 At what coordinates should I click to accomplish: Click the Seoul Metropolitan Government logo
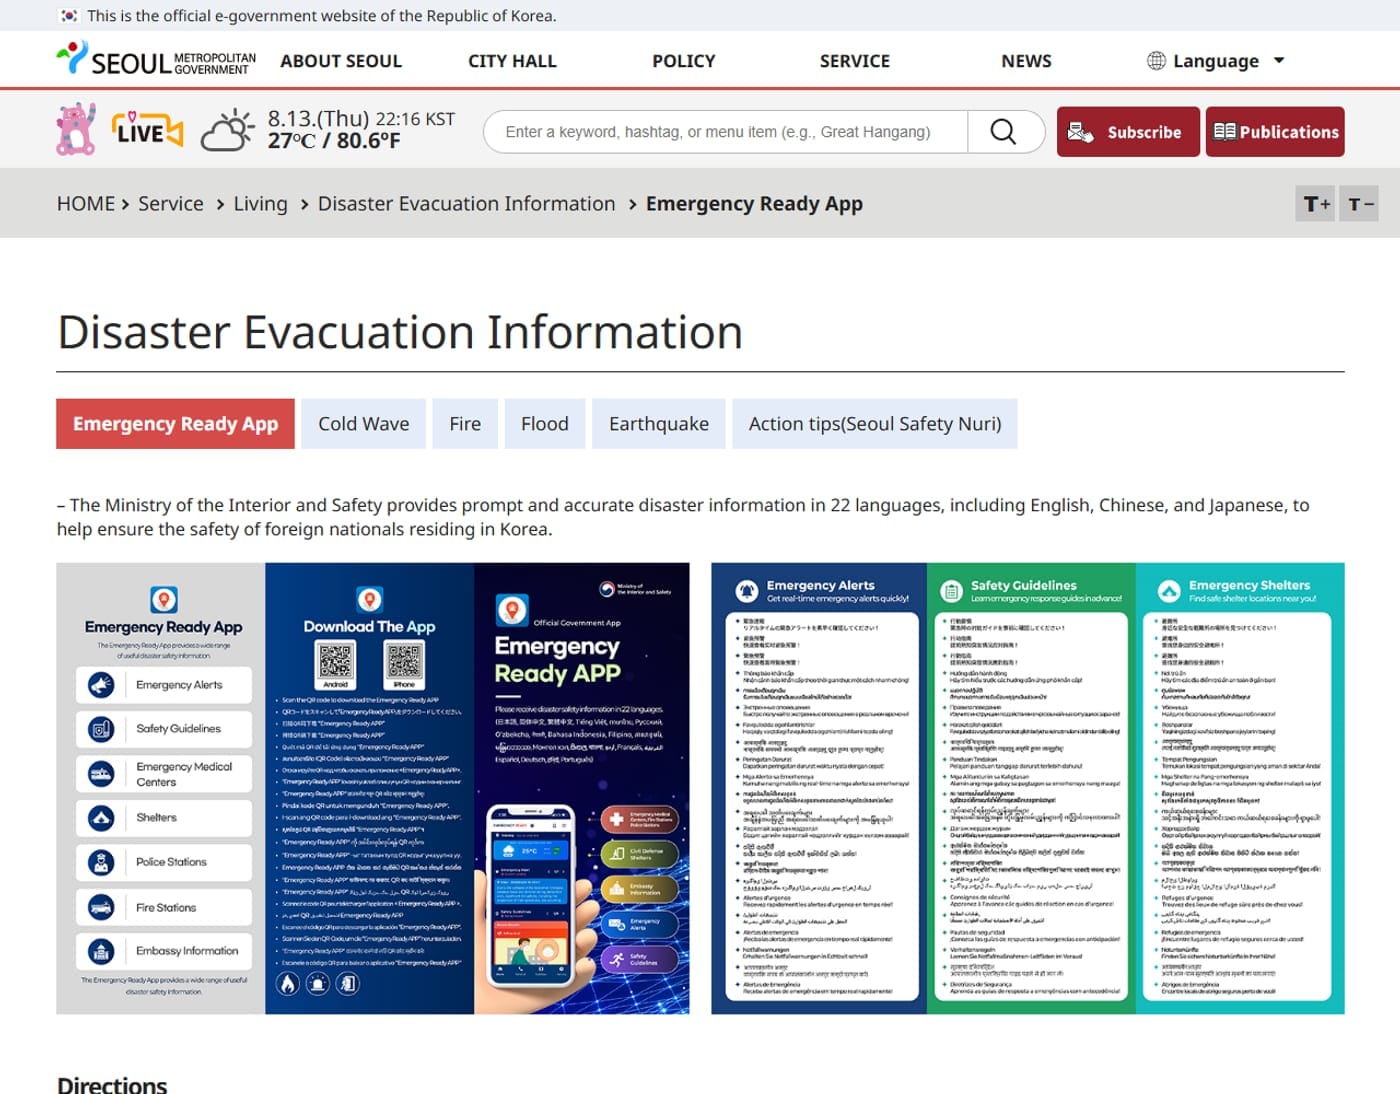pyautogui.click(x=156, y=60)
